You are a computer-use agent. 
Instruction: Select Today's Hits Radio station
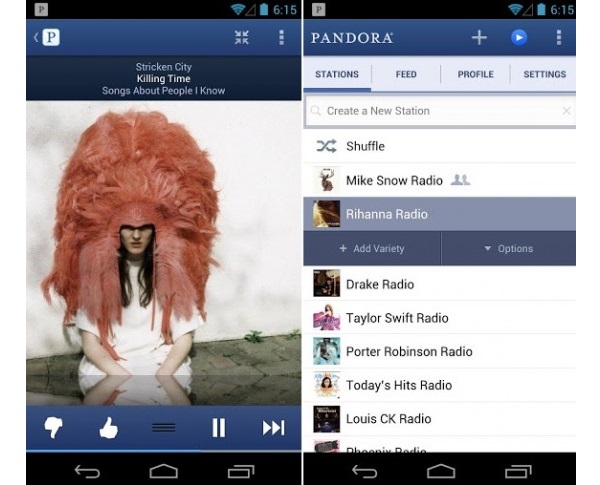[x=440, y=385]
